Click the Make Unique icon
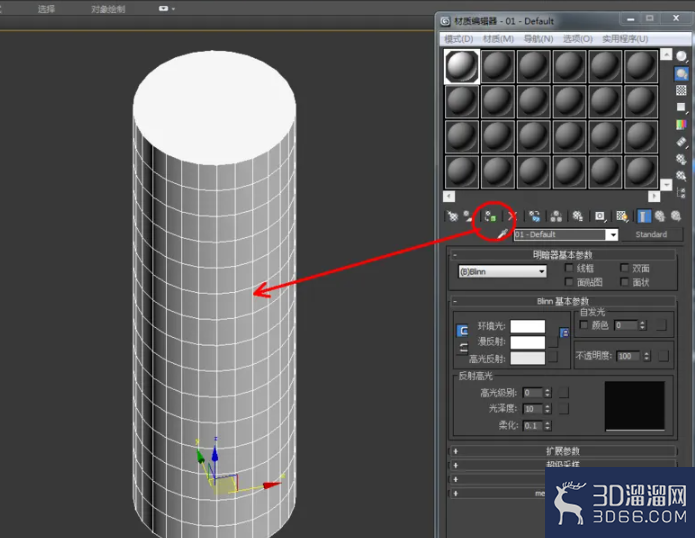This screenshot has width=695, height=538. (x=556, y=216)
